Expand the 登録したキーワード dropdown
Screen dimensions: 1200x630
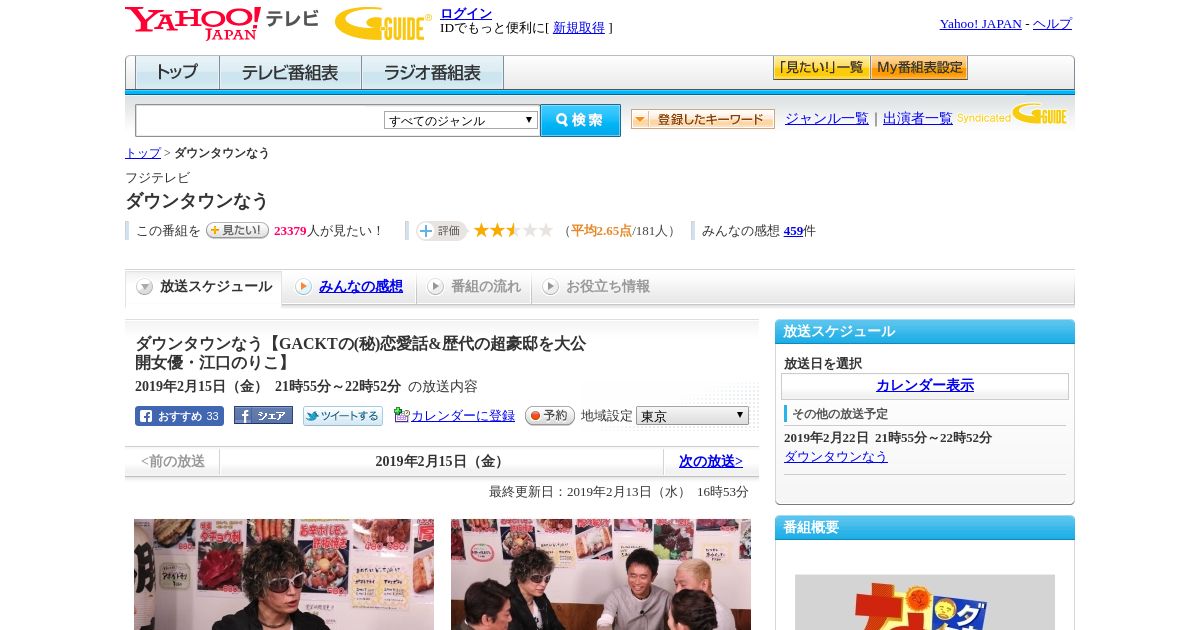coord(703,119)
